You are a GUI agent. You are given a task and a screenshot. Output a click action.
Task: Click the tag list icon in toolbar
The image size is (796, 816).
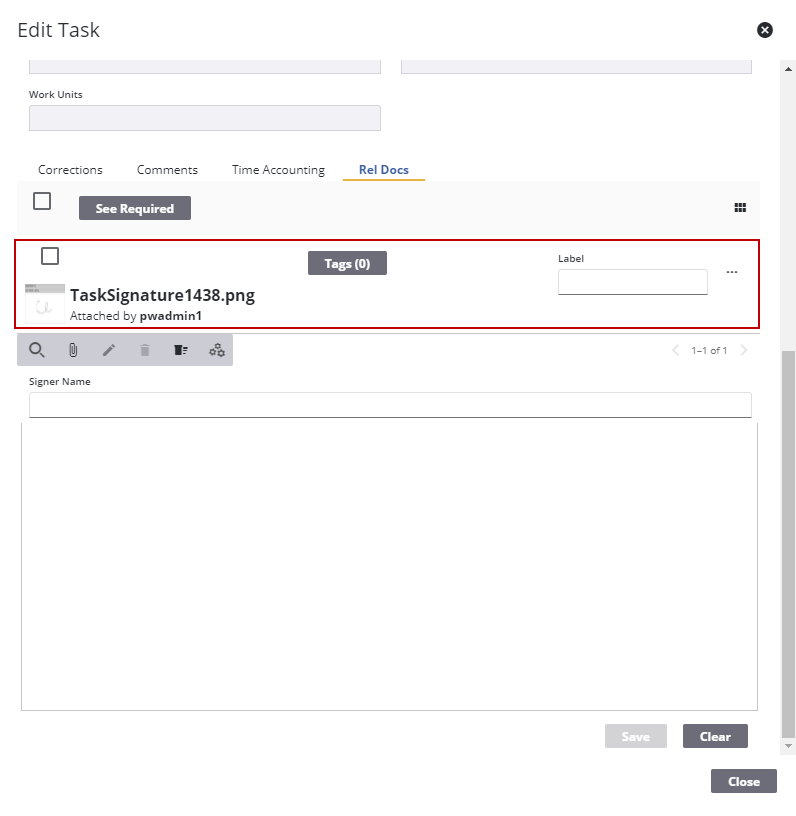[181, 350]
